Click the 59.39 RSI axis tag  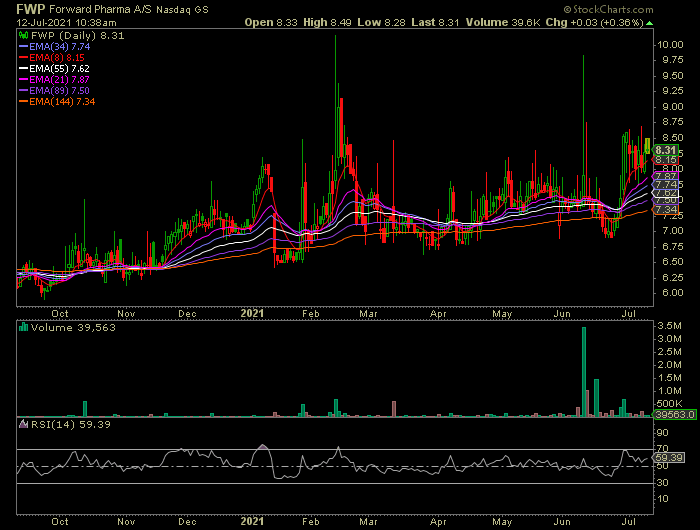668,458
